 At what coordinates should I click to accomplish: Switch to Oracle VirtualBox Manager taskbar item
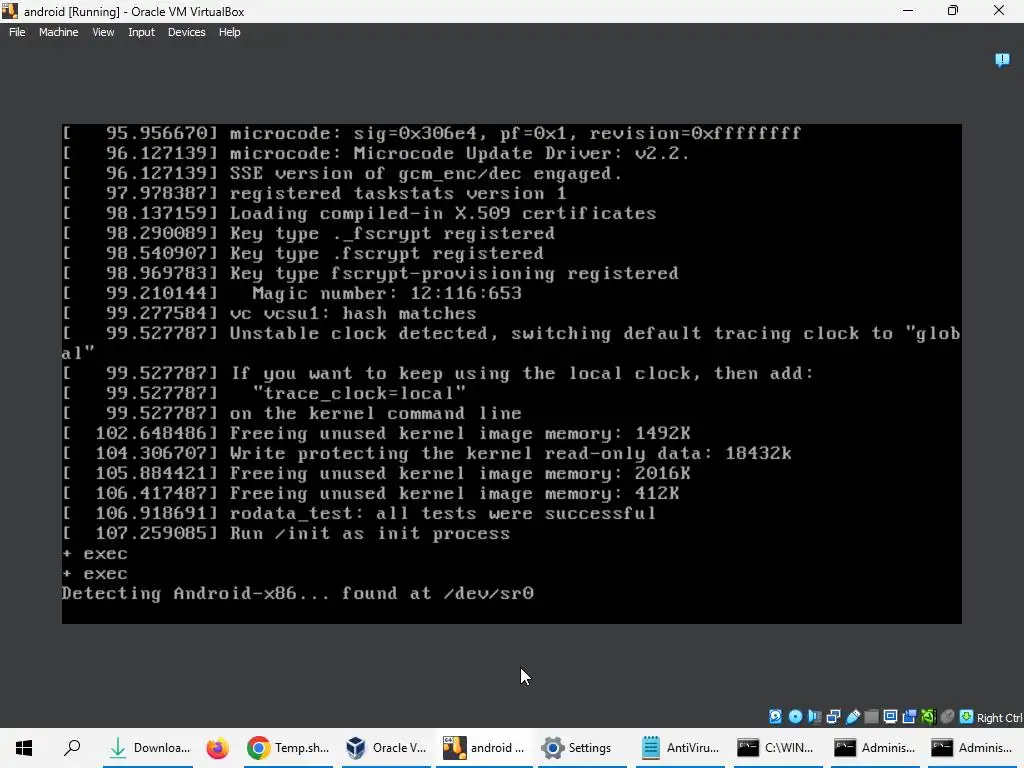[385, 748]
